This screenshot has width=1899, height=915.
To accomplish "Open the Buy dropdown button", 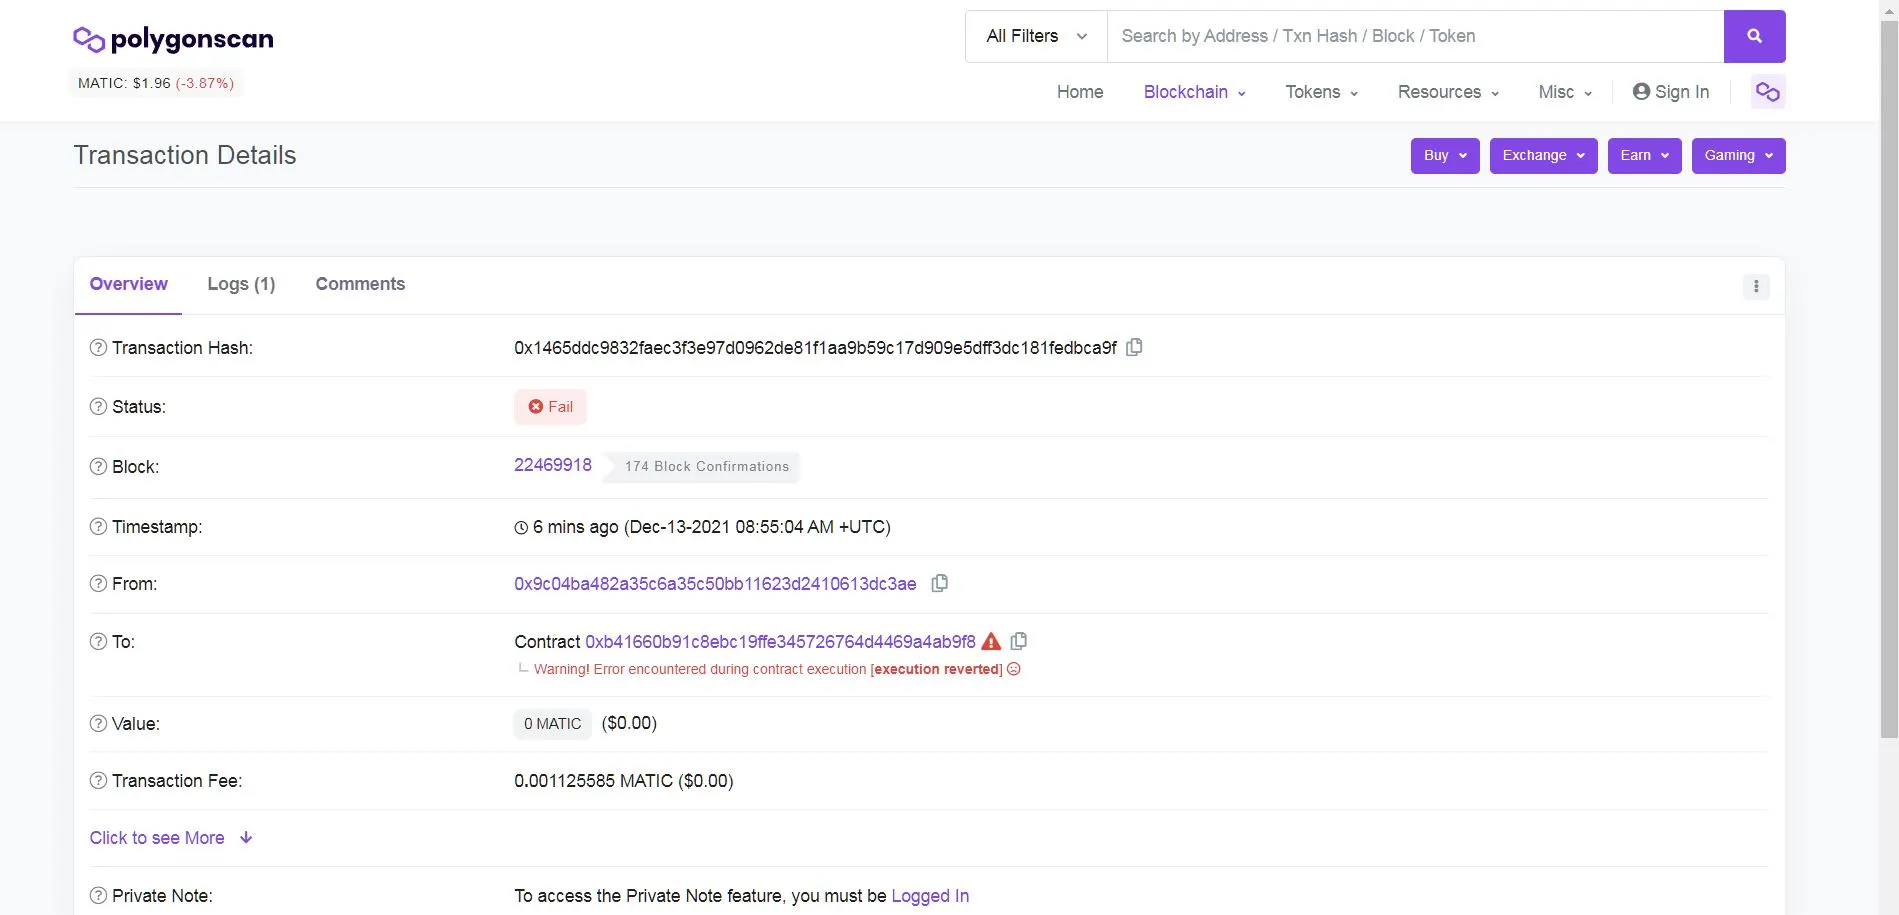I will 1445,156.
